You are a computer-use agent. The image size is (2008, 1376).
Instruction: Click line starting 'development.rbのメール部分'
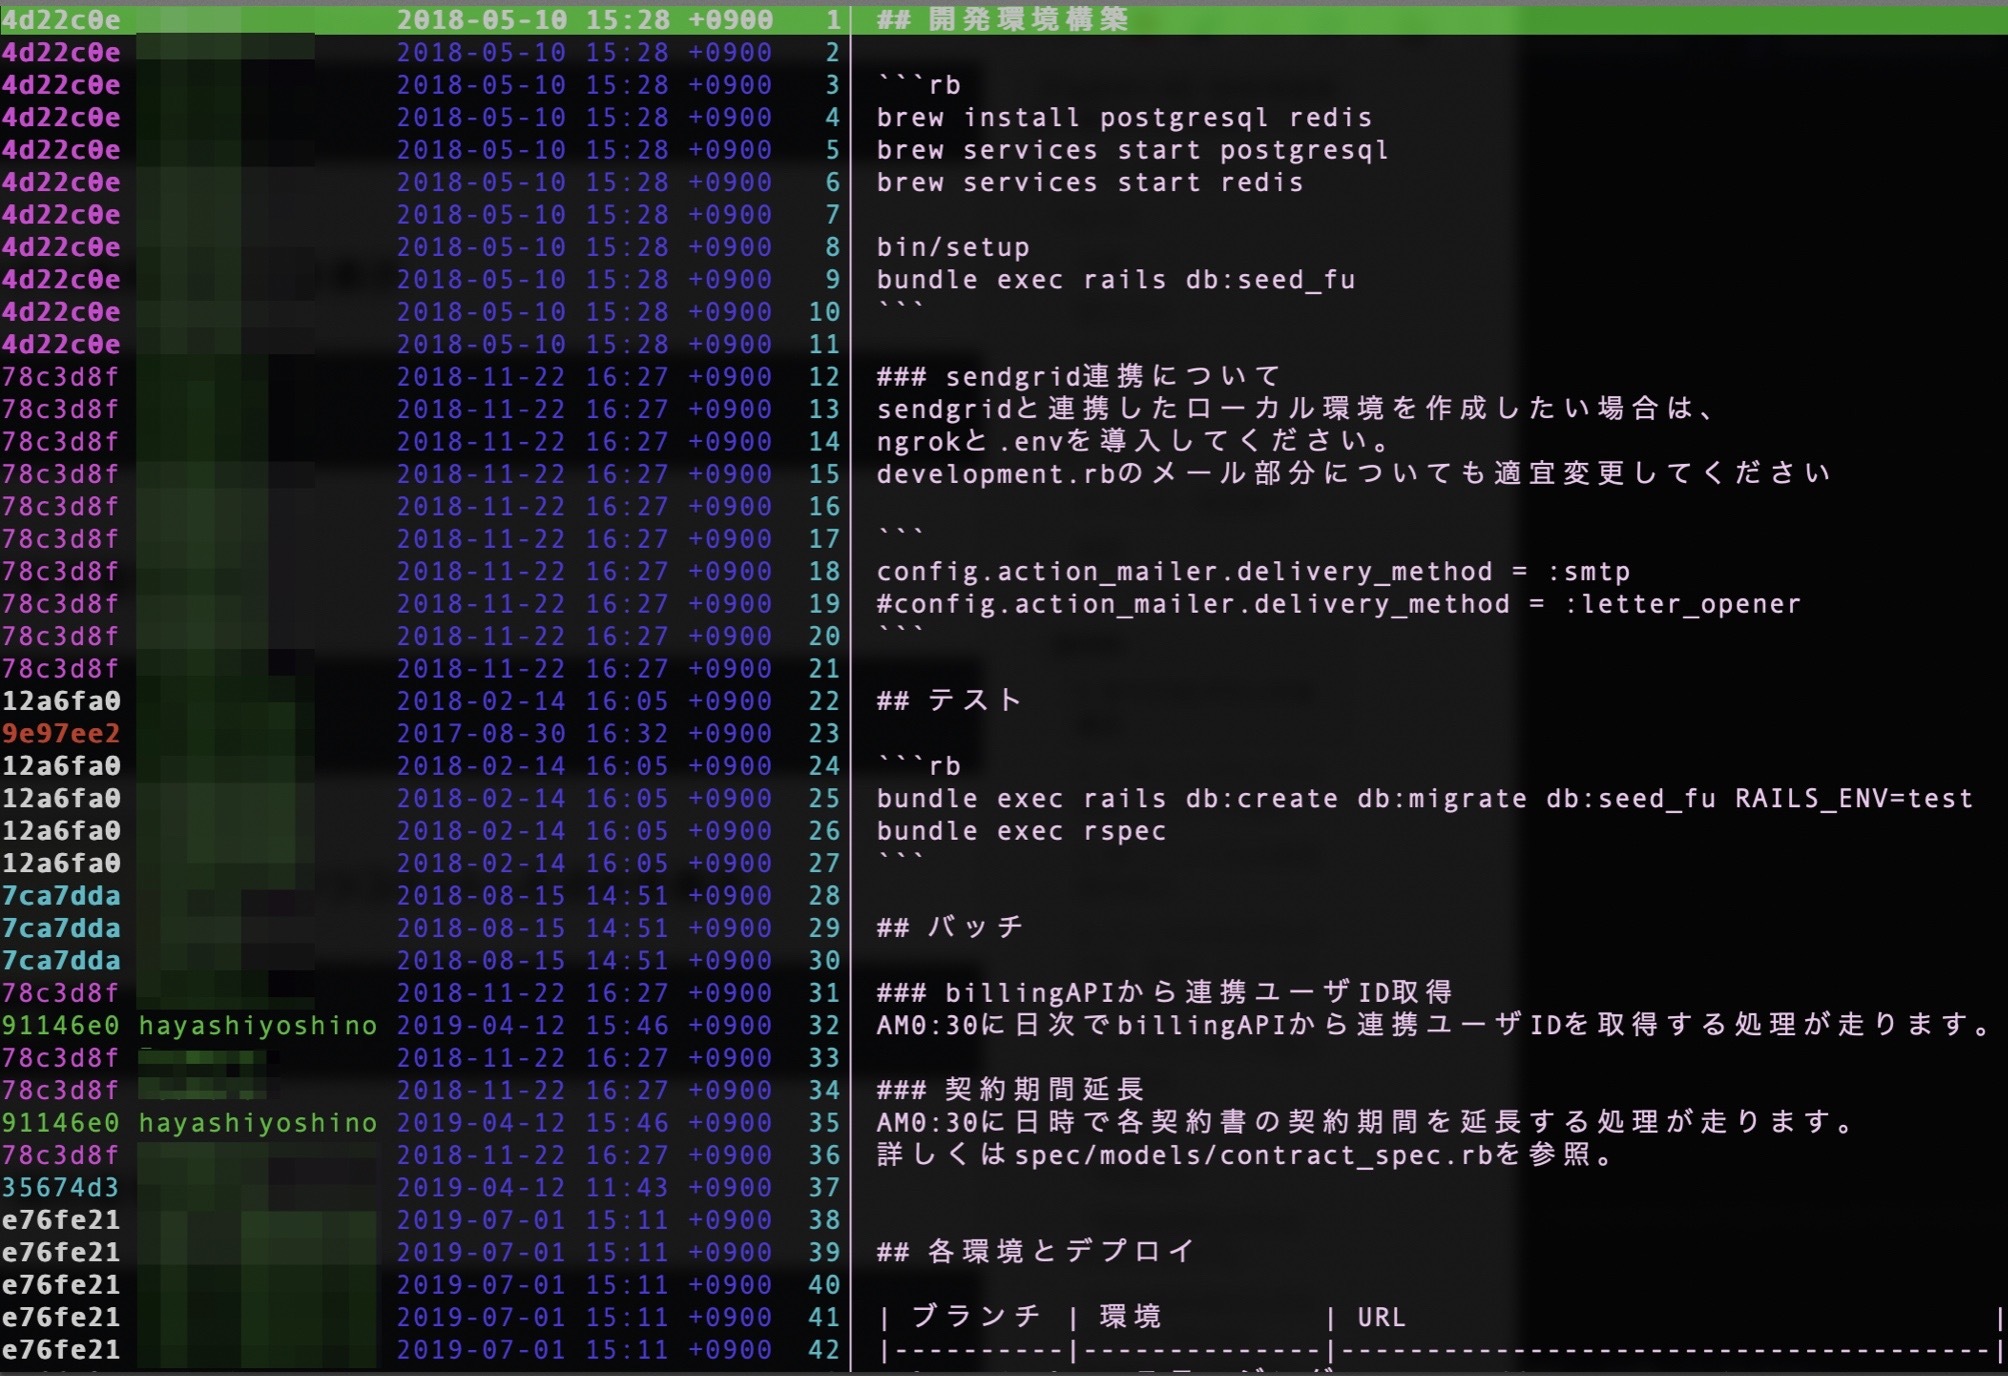coord(1354,474)
